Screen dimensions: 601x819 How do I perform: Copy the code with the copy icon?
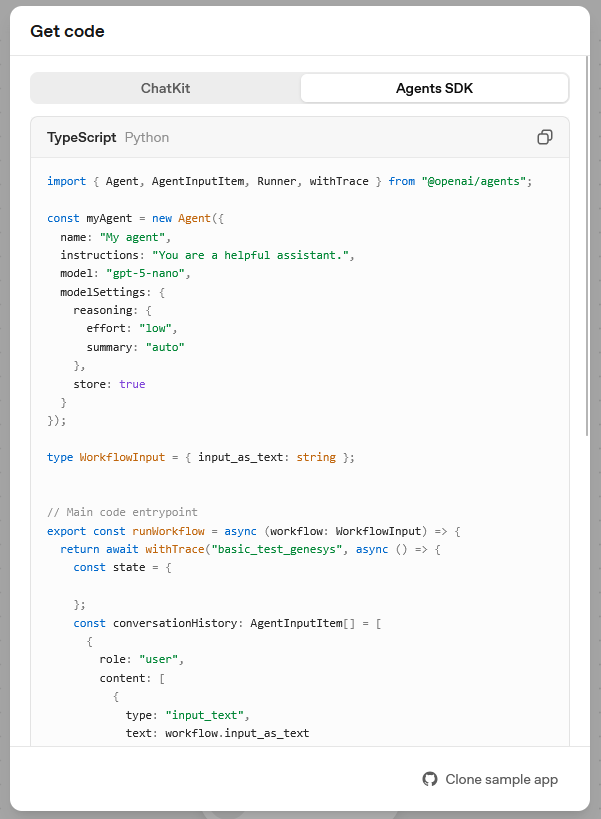click(545, 137)
